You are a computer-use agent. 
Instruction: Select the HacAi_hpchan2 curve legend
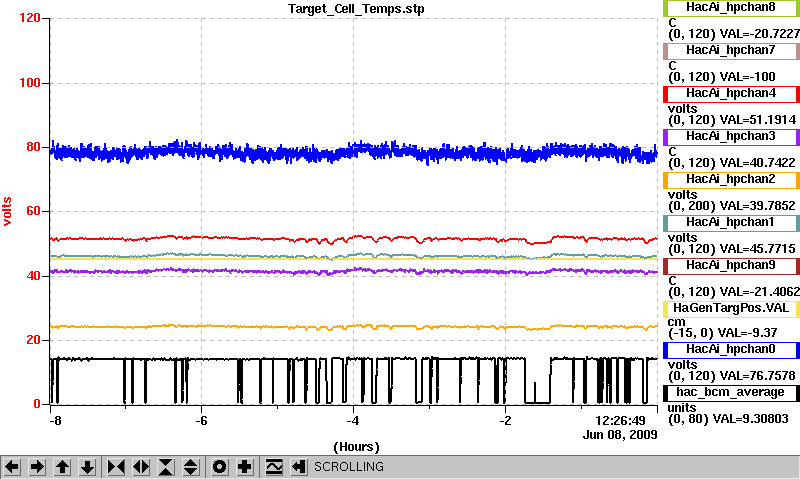[731, 180]
